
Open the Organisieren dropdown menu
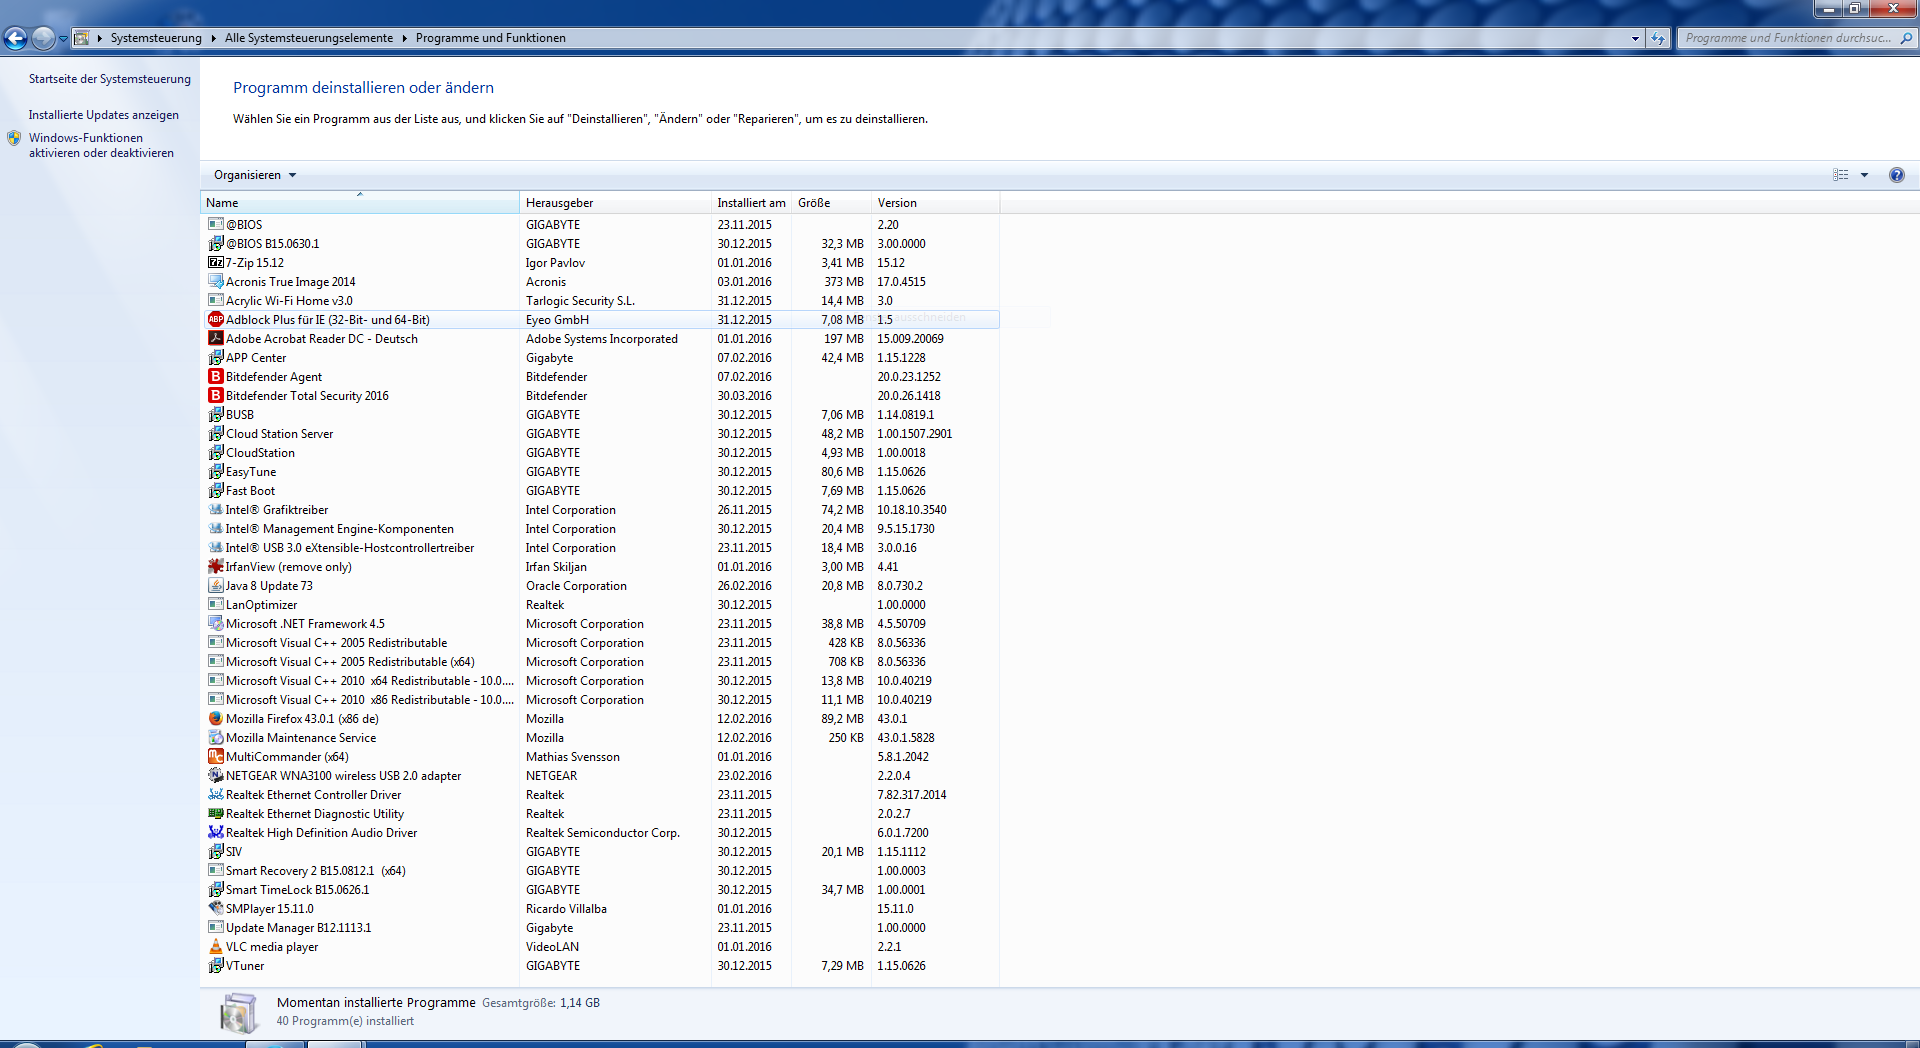[x=255, y=175]
